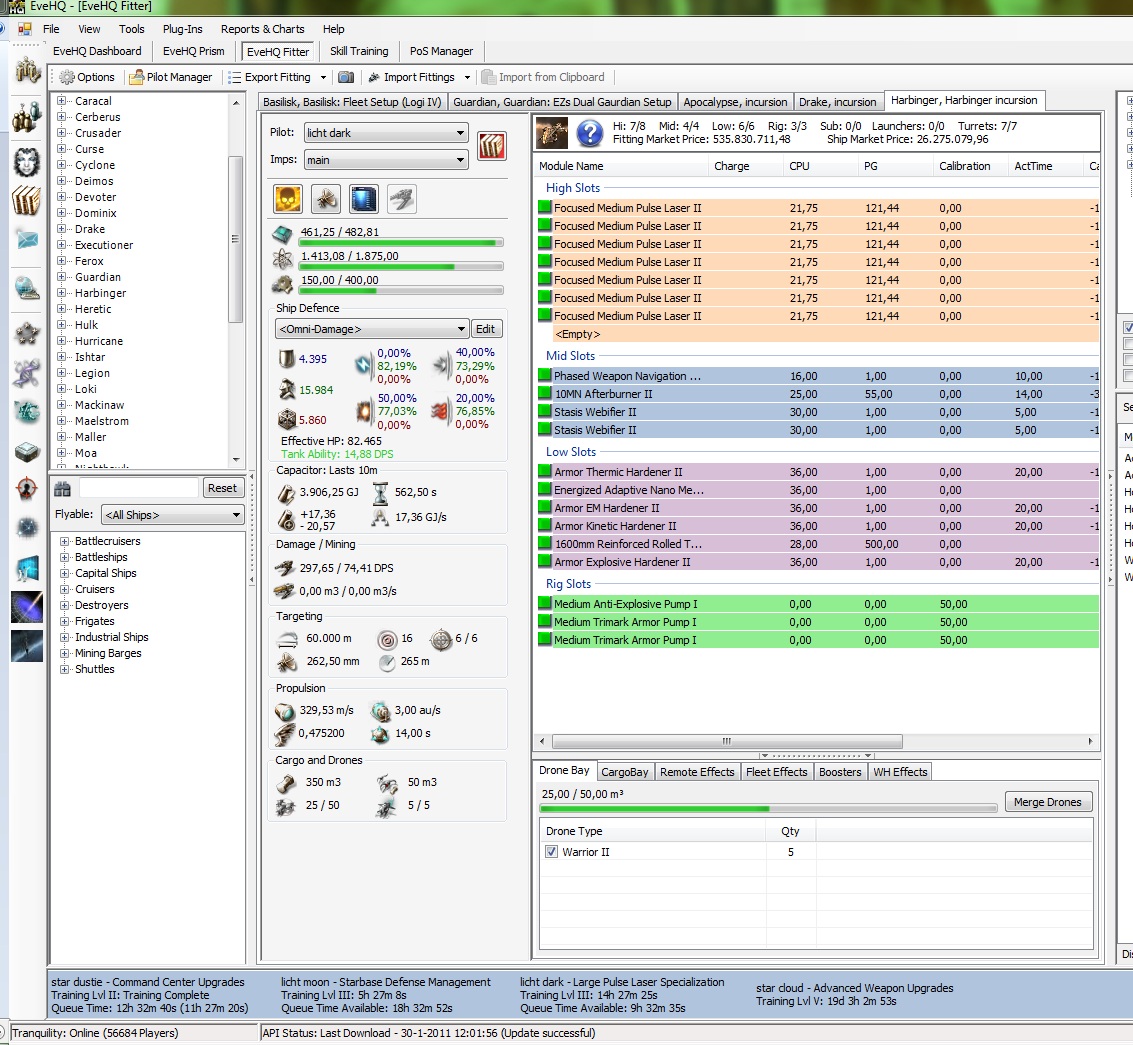The image size is (1133, 1045).
Task: Click the ship search input field
Action: [139, 488]
